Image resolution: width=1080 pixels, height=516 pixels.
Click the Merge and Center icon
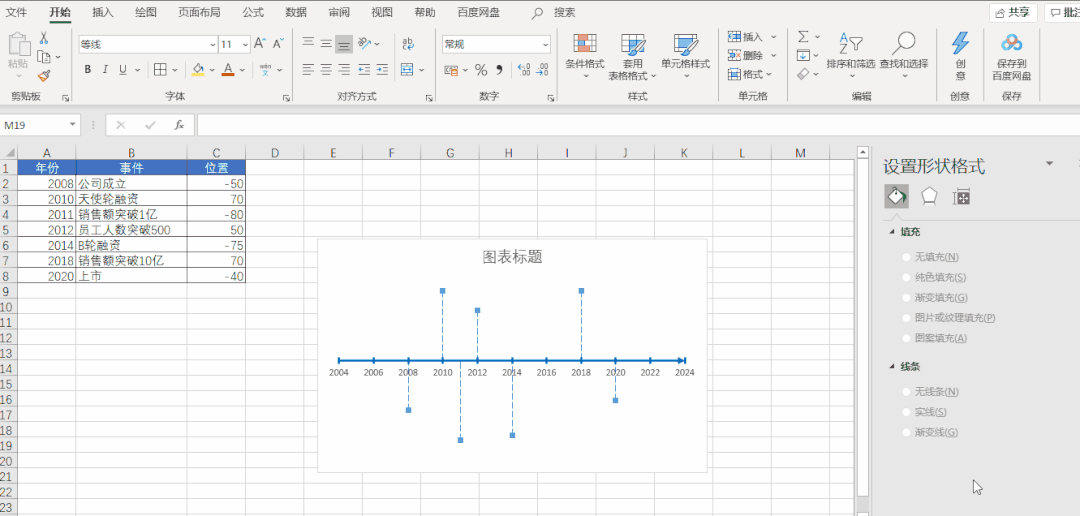point(407,70)
